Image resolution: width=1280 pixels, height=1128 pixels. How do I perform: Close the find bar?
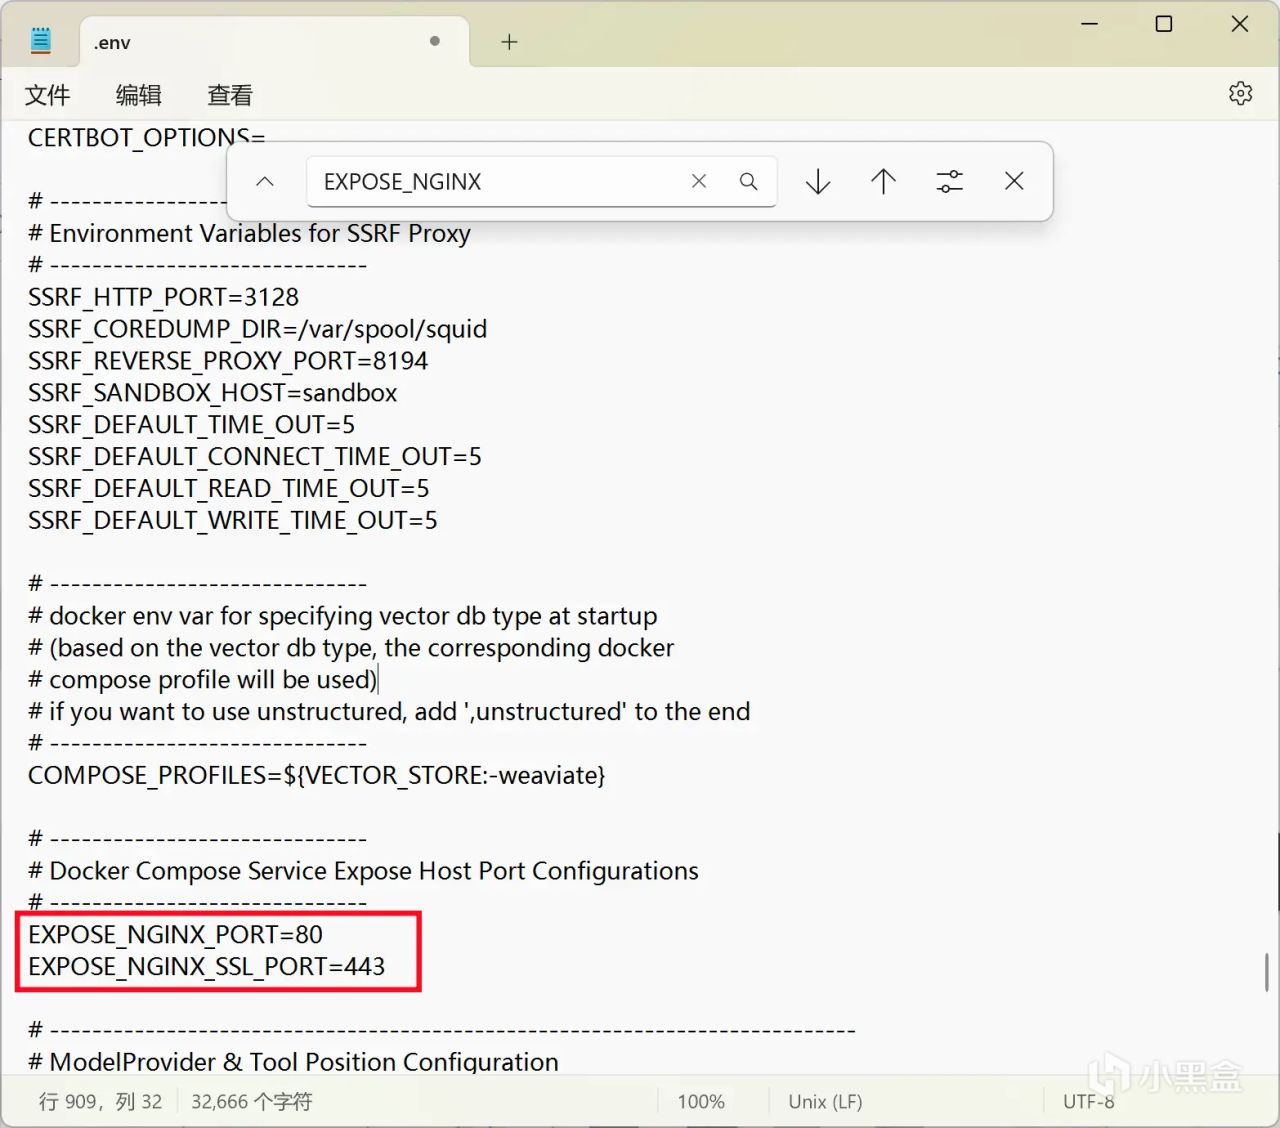click(x=1014, y=181)
